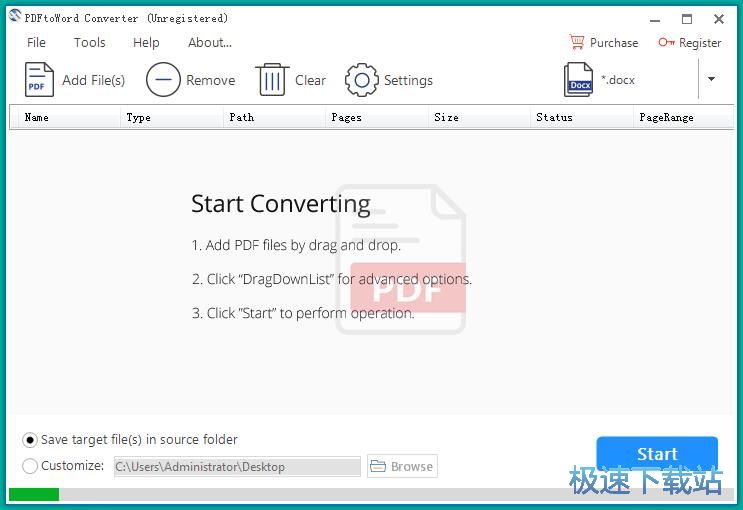
Task: Click the output path input field
Action: 237,466
